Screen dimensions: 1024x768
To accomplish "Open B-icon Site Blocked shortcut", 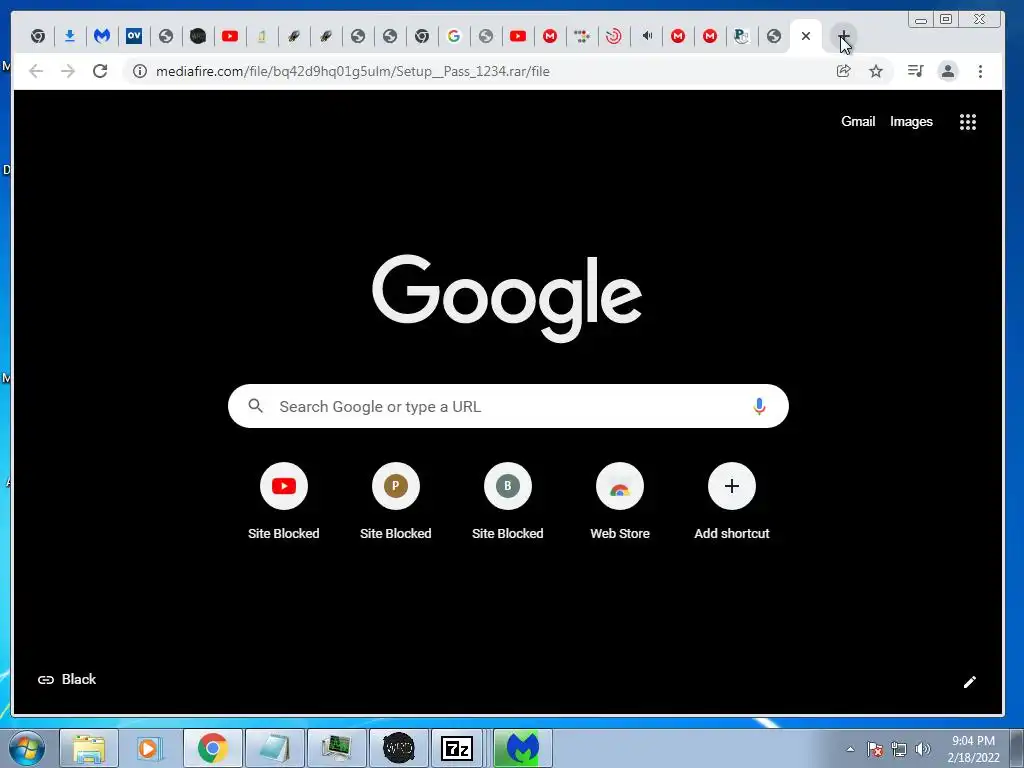I will coord(507,502).
